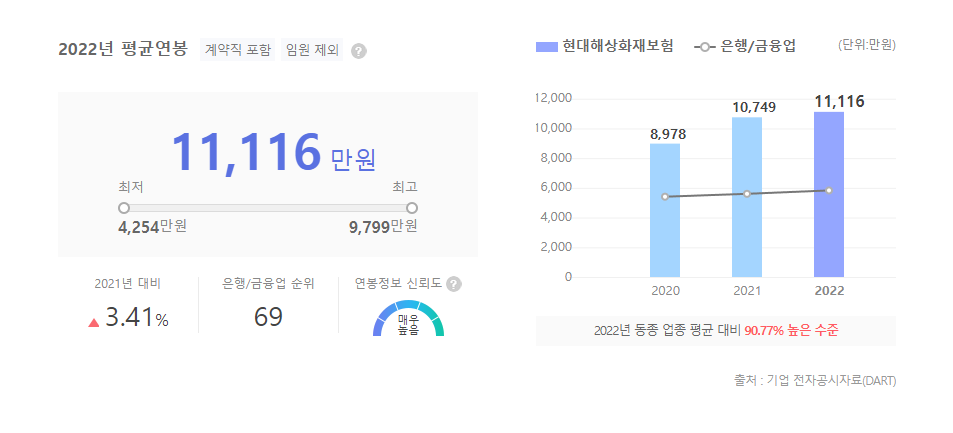
Task: Select the 계약직 포함 tag
Action: (x=238, y=50)
